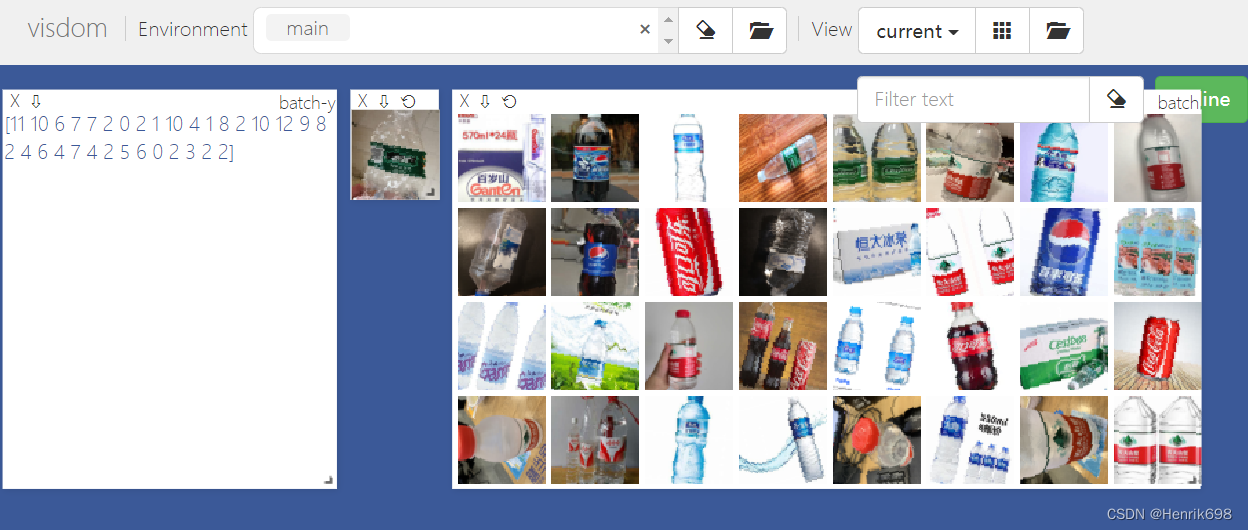Click the green carton box image in row three

coord(1064,346)
